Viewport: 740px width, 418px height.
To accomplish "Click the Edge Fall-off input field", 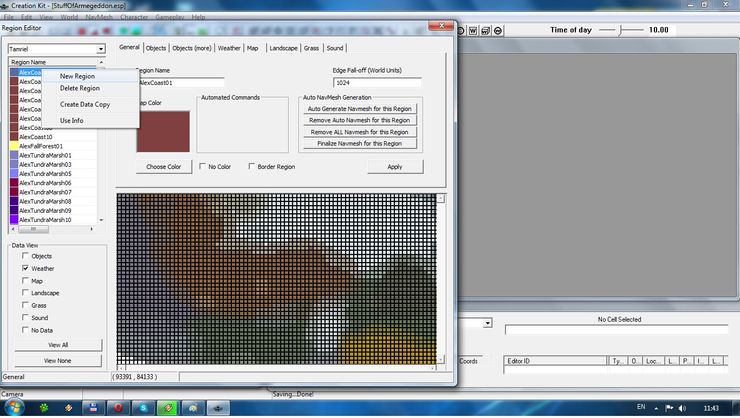I will [376, 82].
